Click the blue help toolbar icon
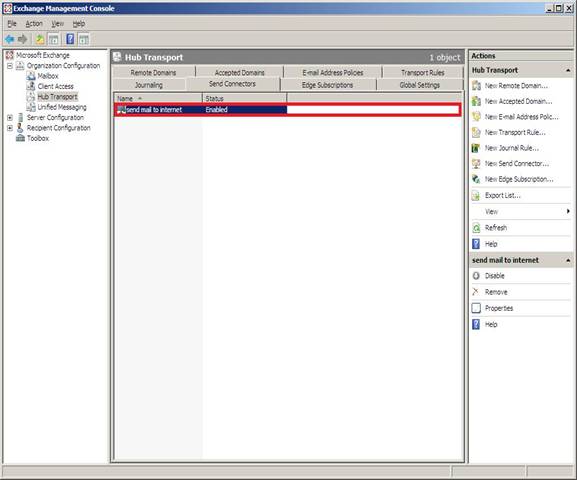The height and width of the screenshot is (480, 577). pyautogui.click(x=70, y=39)
